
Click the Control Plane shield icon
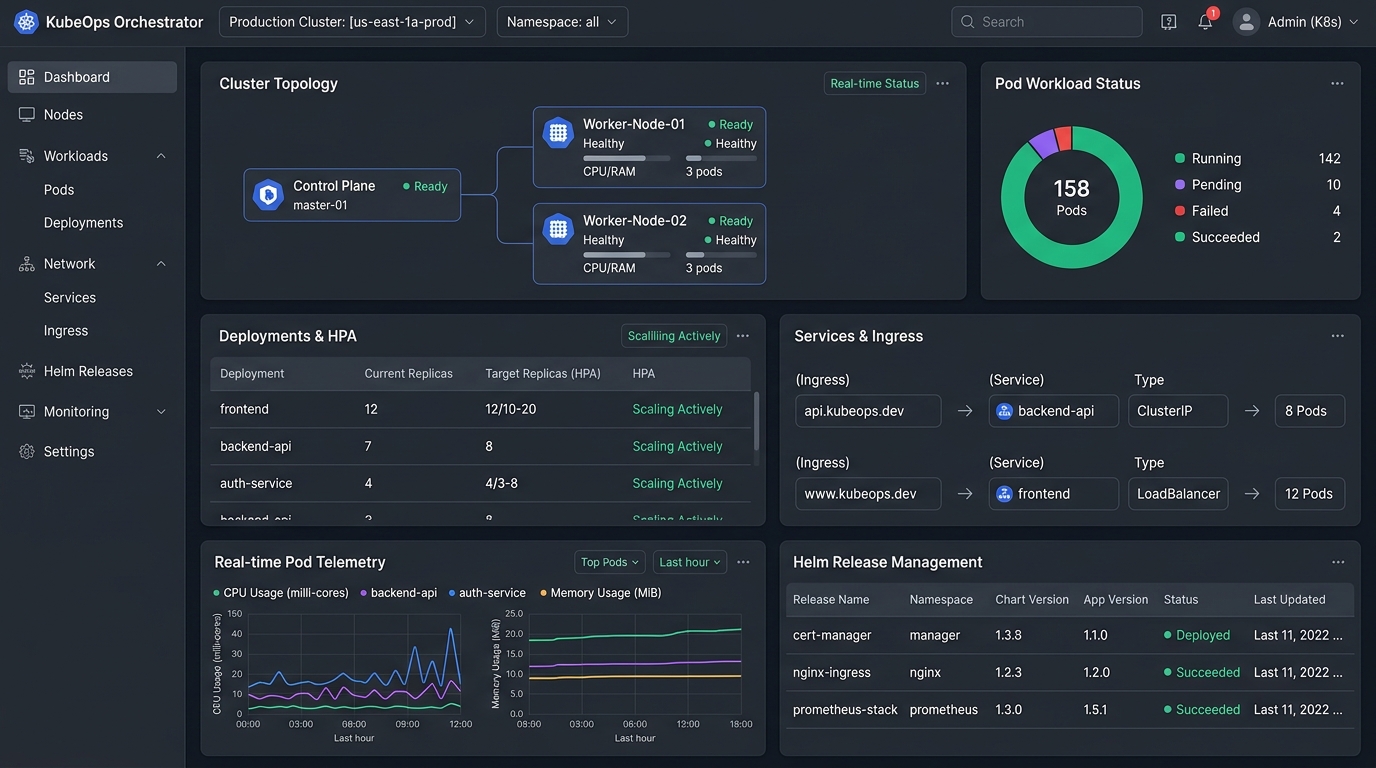(268, 194)
